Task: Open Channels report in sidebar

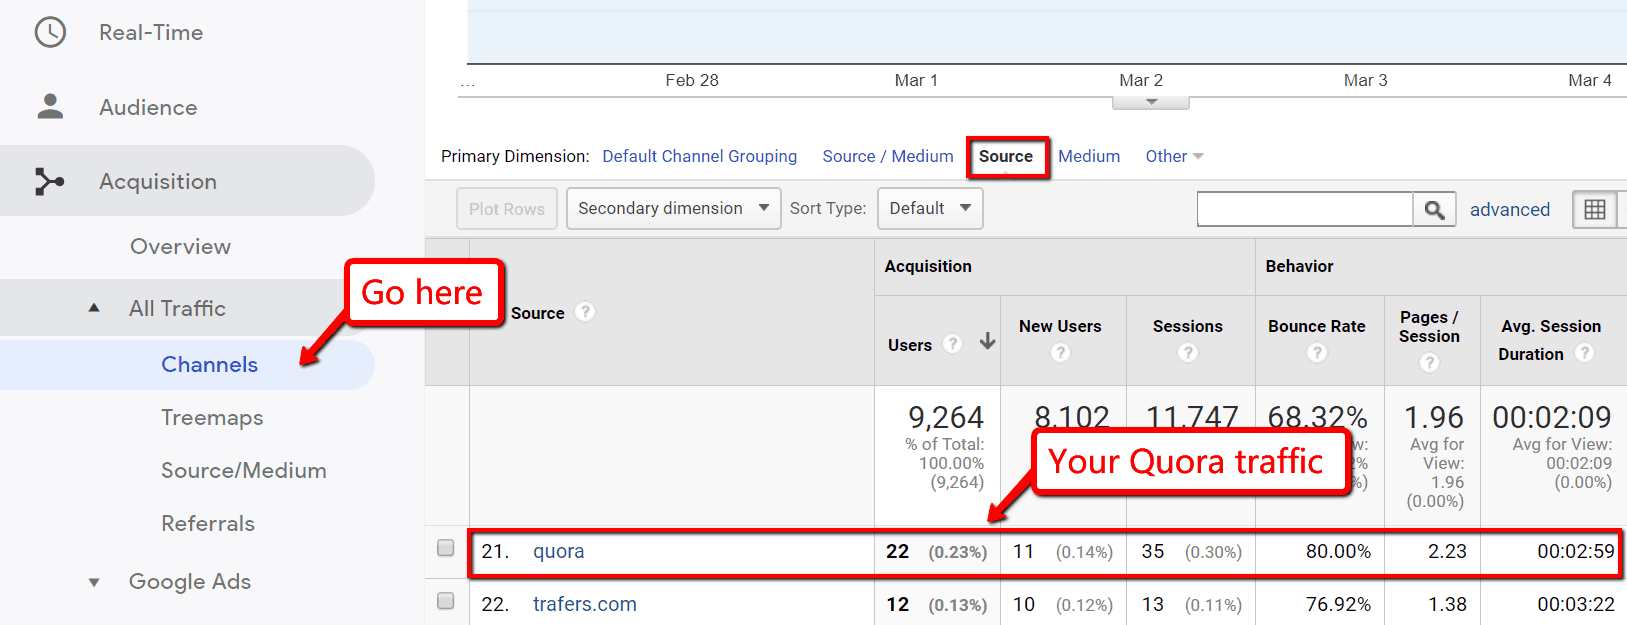Action: point(210,364)
